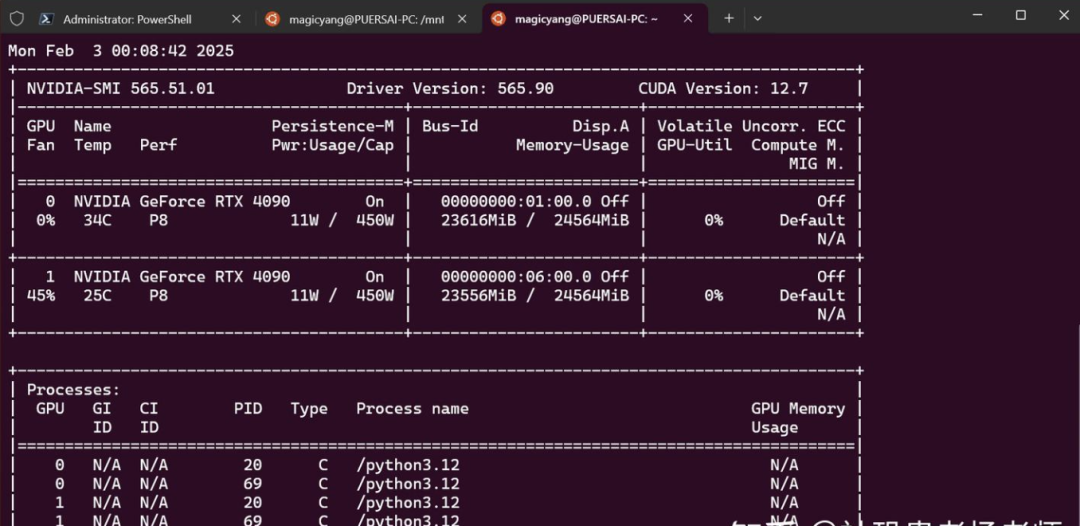Click the 'GPU-Util' column header
This screenshot has width=1080, height=526.
point(694,145)
